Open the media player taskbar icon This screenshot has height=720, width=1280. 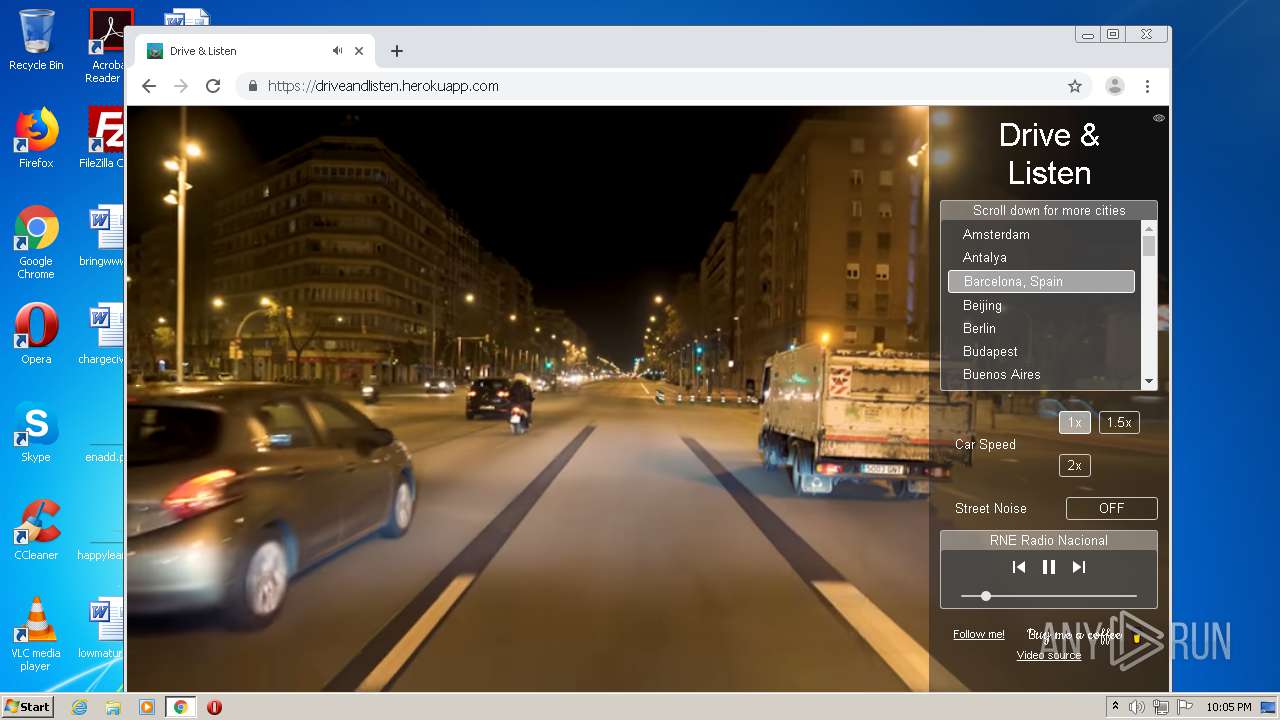click(147, 707)
